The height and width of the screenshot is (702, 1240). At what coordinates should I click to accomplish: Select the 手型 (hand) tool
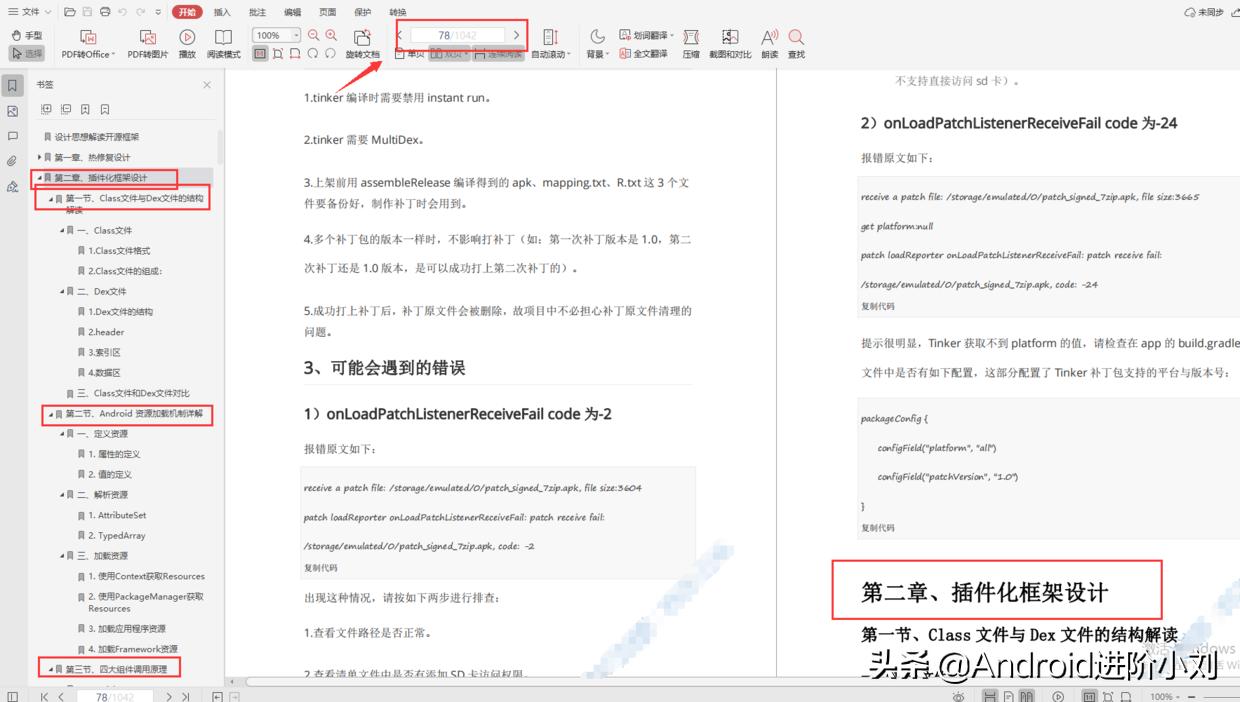coord(27,34)
